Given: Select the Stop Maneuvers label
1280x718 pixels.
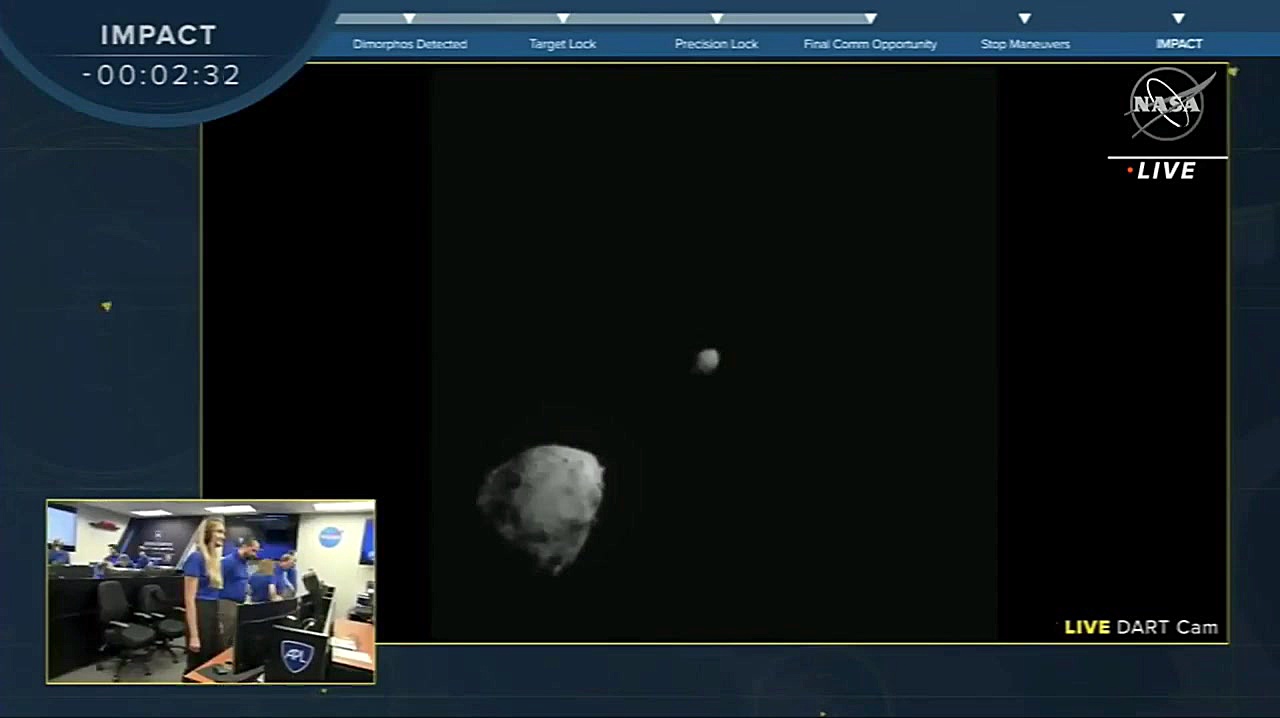Looking at the screenshot, I should click(x=1025, y=44).
